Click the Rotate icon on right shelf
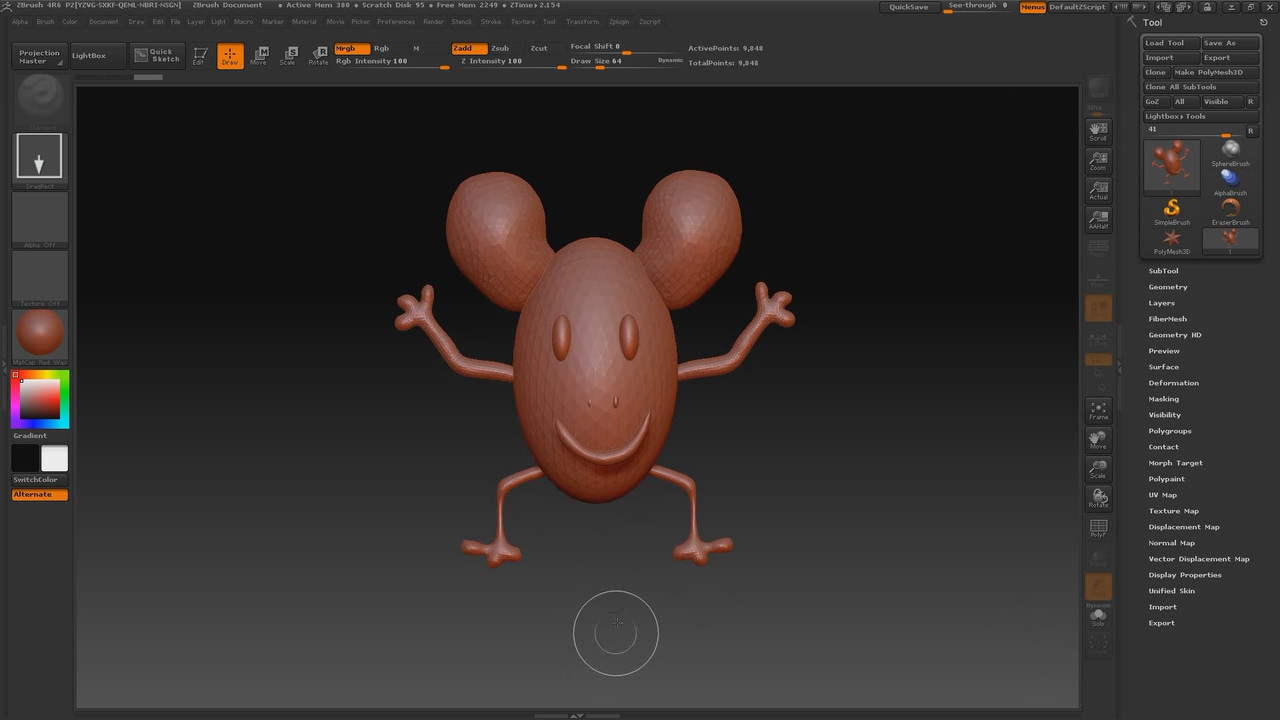Screen dimensions: 1280x720 click(1098, 498)
